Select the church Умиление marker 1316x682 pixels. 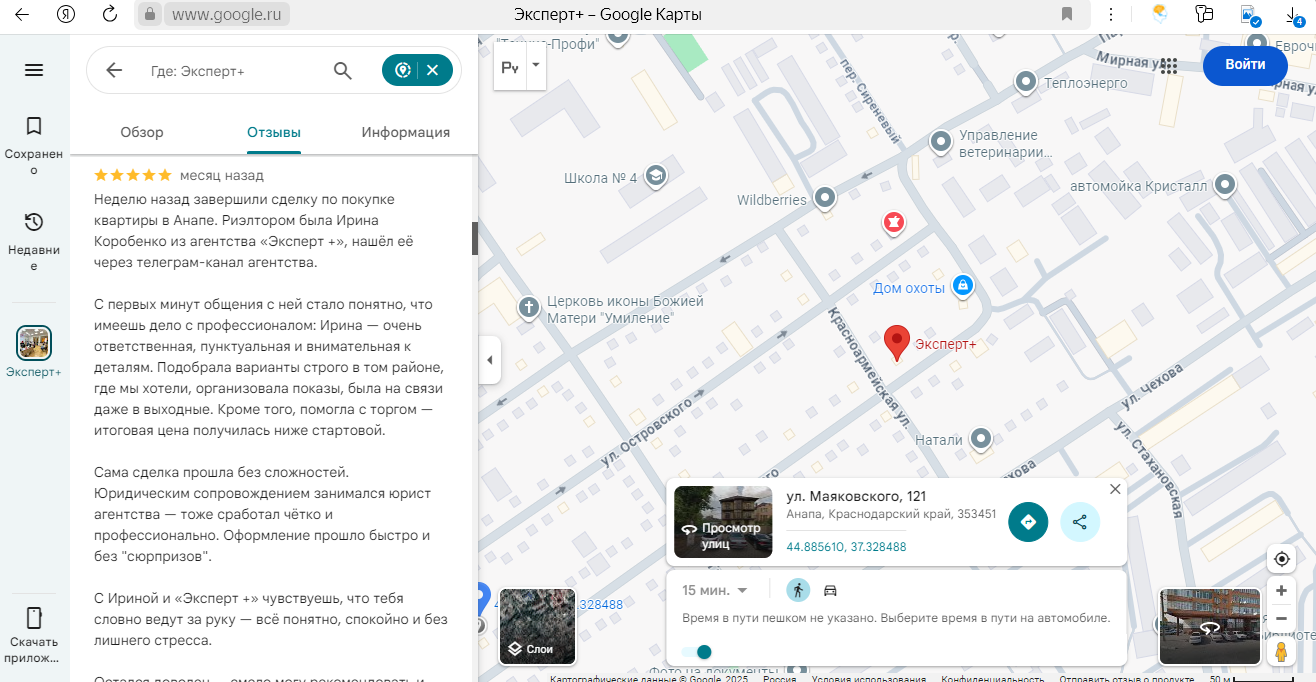[530, 307]
